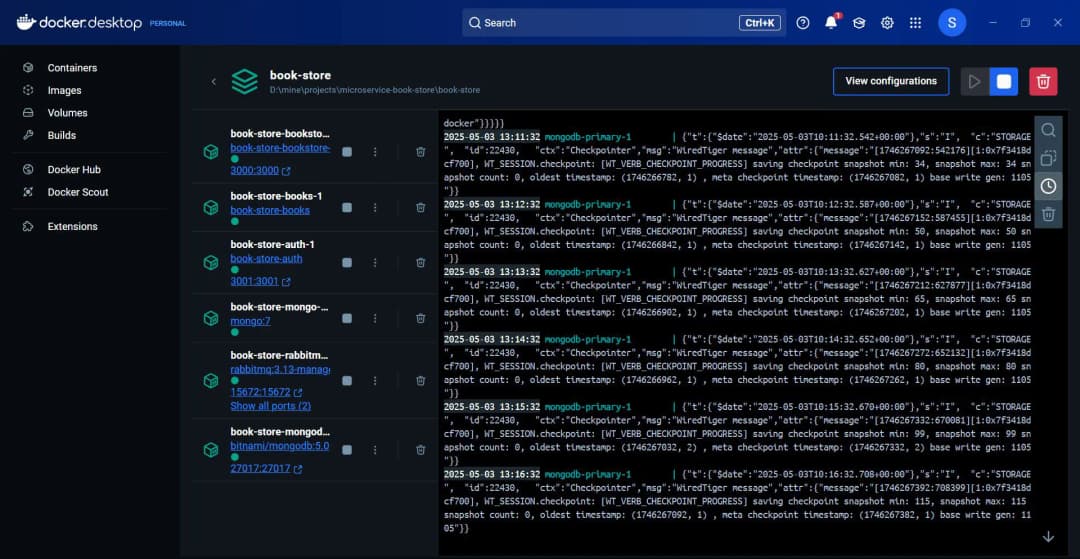
Task: Open the book-store-books image link
Action: tap(270, 210)
